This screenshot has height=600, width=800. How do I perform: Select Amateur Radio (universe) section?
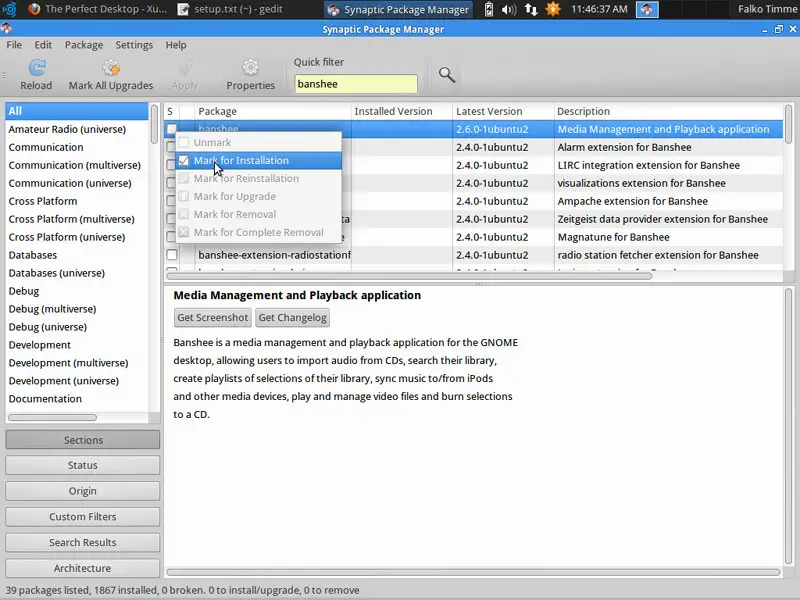pyautogui.click(x=77, y=129)
